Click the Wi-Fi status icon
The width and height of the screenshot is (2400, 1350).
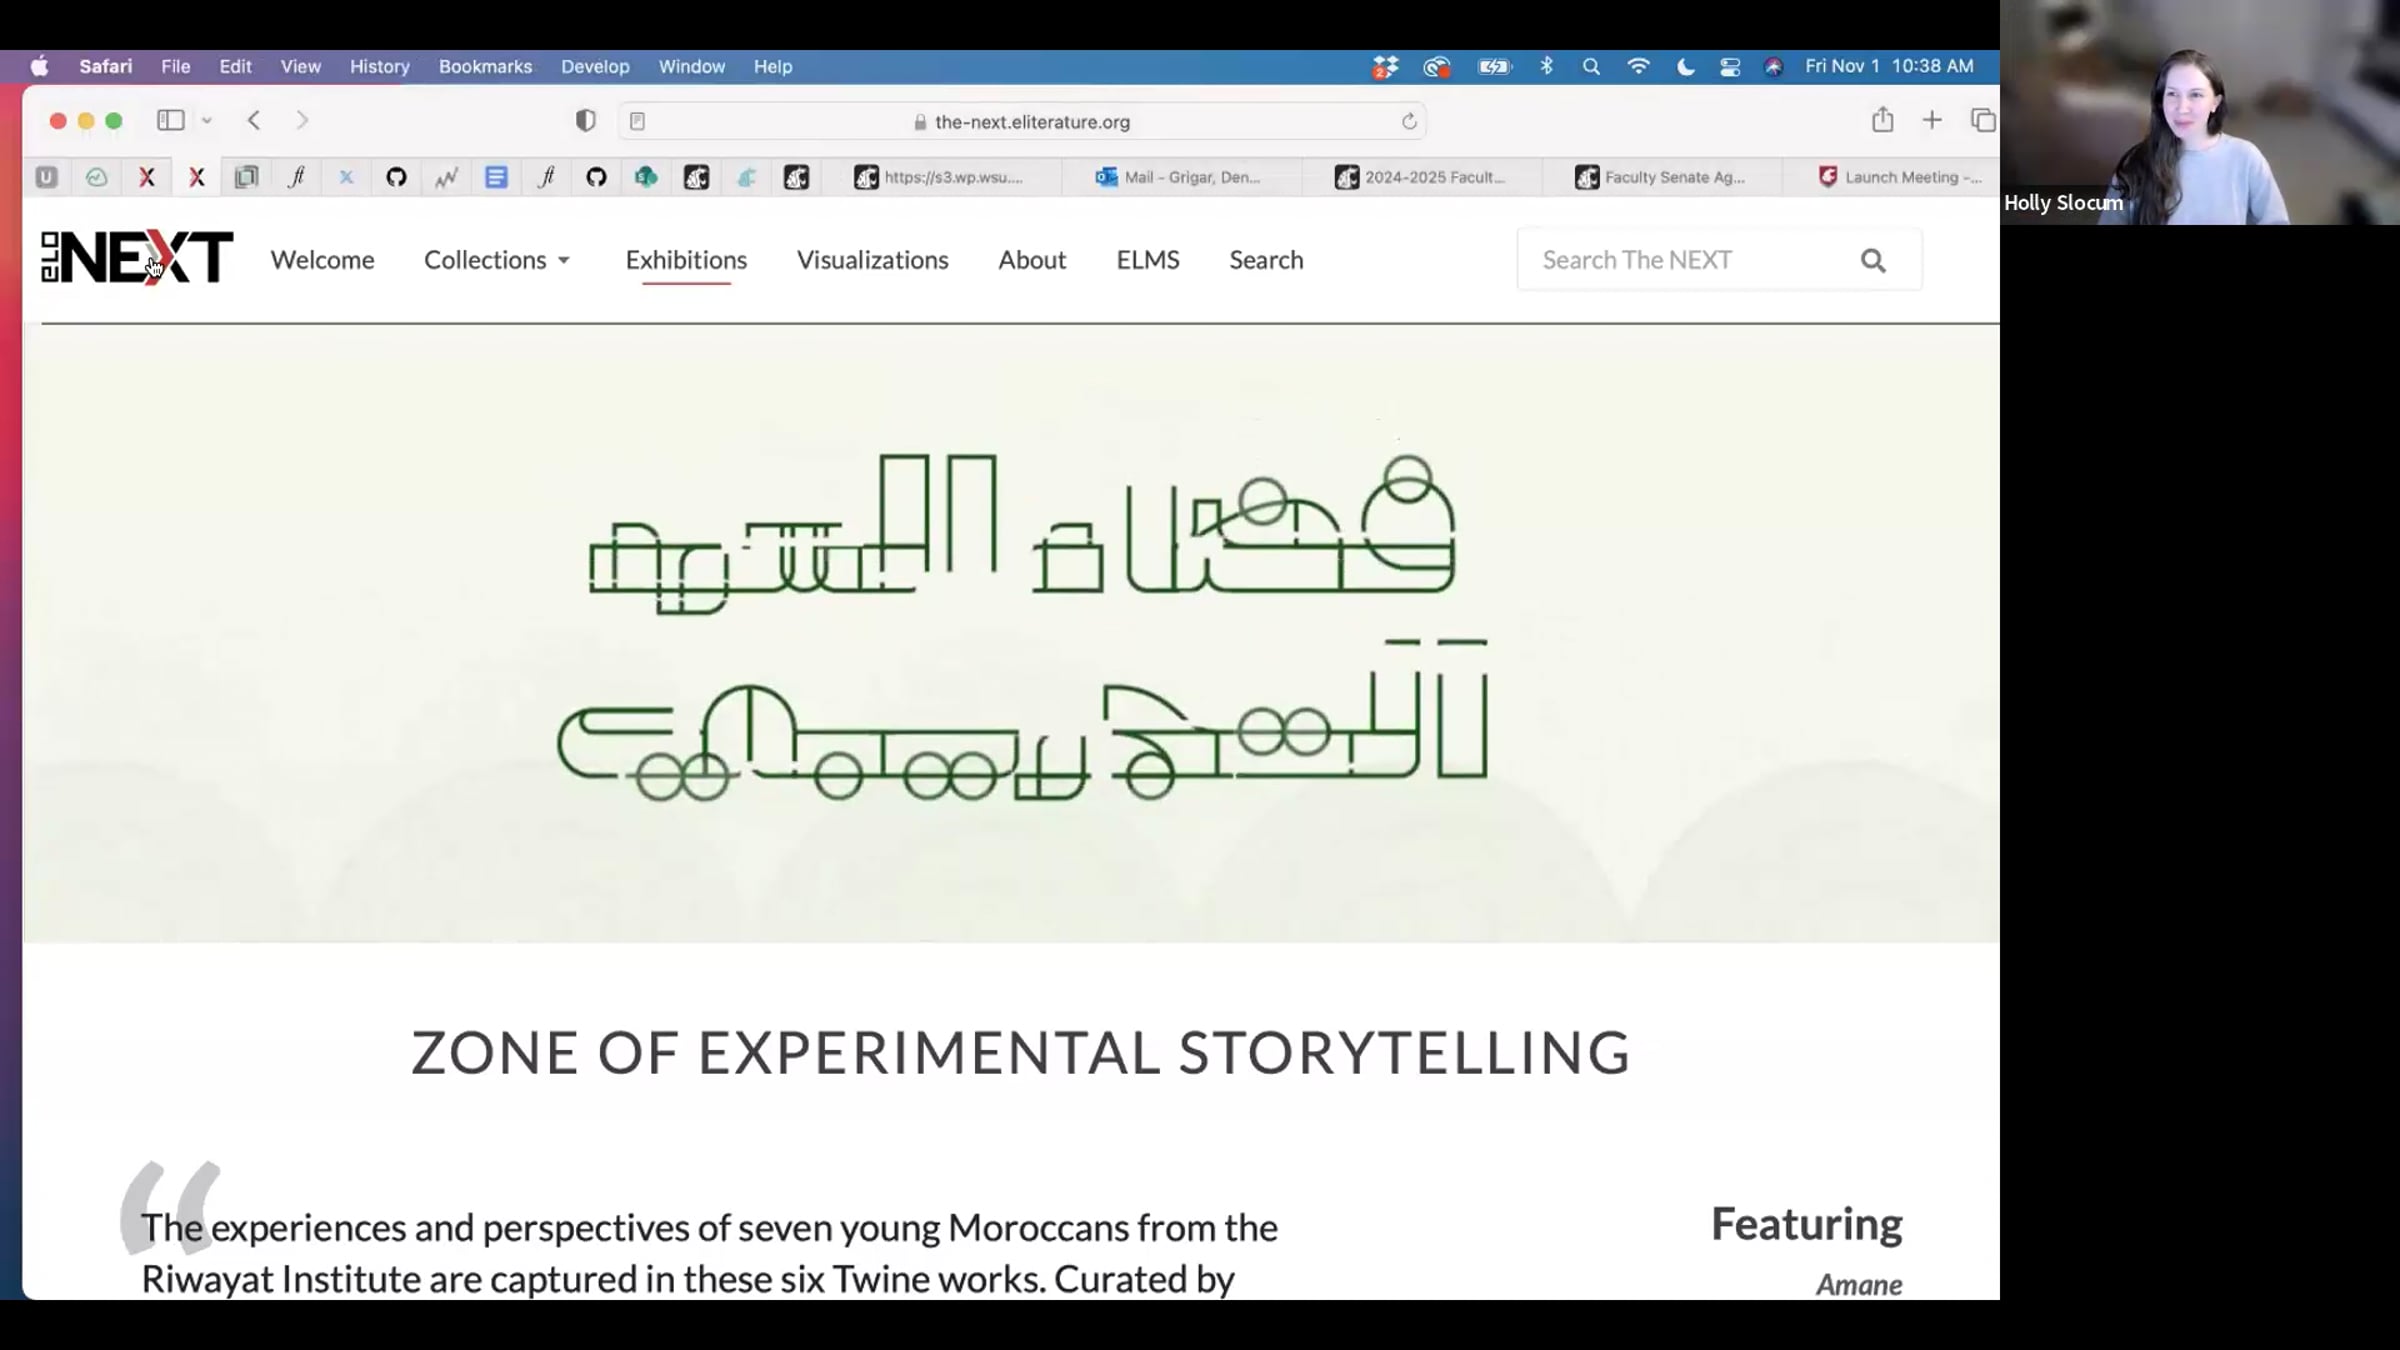[1638, 66]
